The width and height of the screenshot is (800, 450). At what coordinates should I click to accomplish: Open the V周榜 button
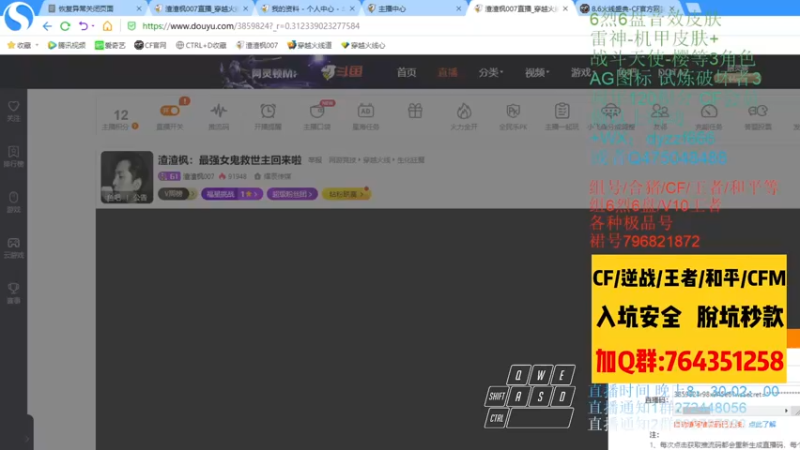[x=177, y=194]
